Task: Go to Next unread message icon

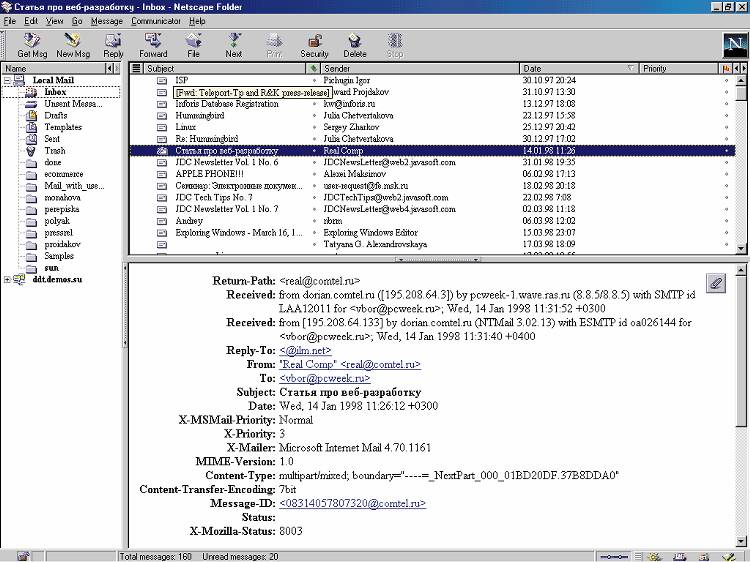Action: coord(233,45)
